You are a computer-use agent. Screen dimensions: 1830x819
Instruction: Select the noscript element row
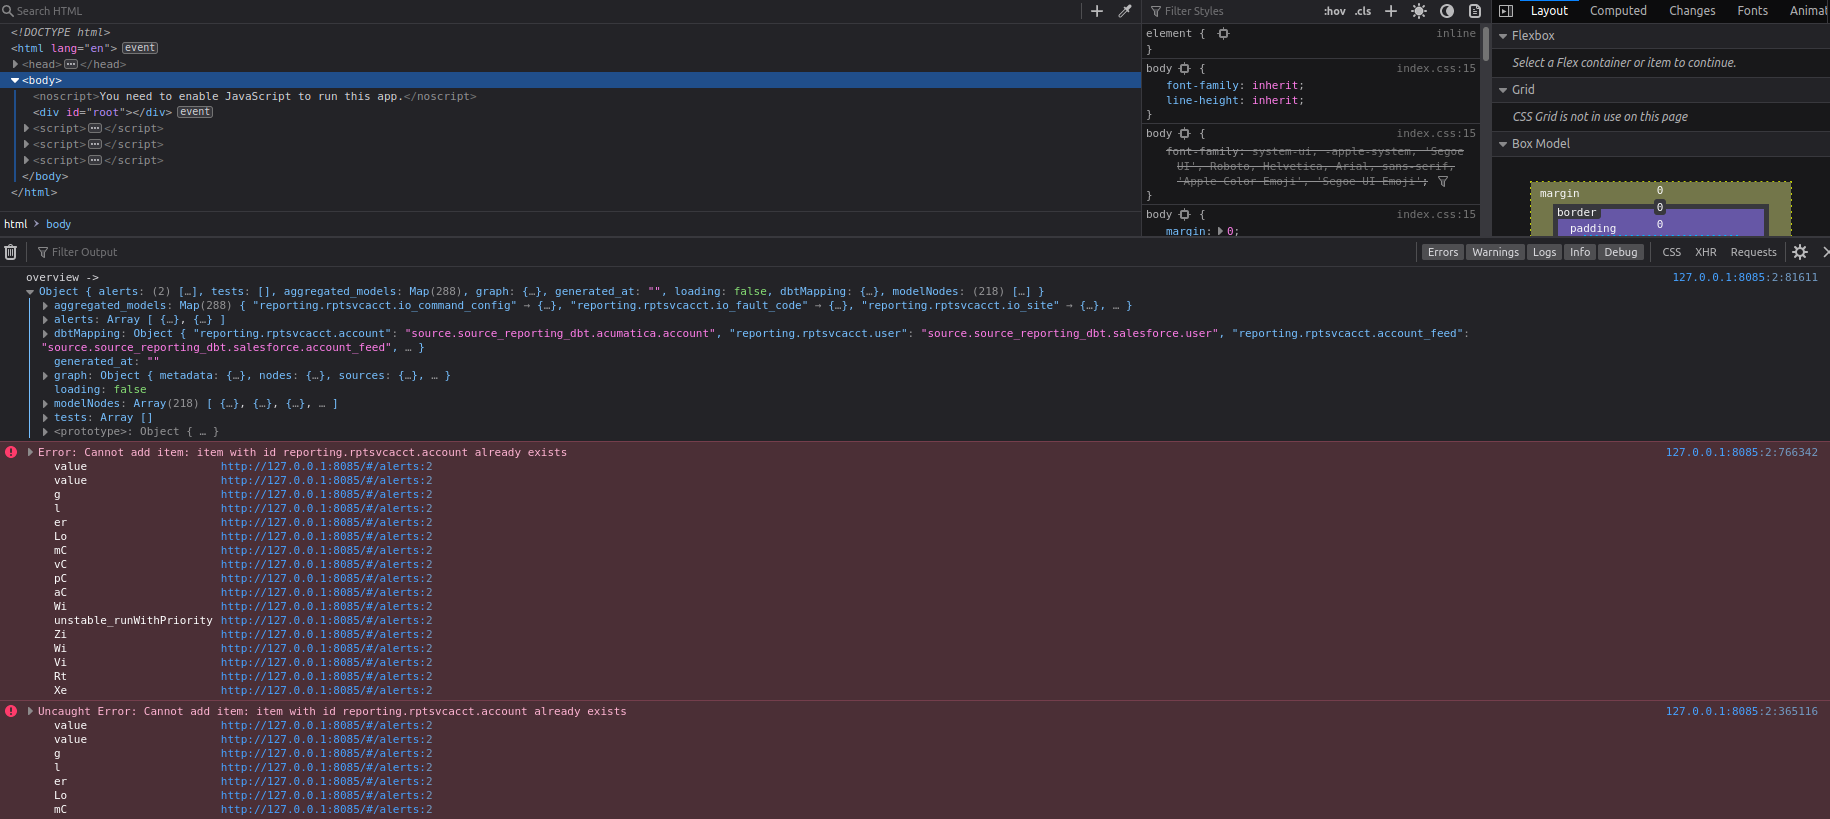tap(570, 96)
